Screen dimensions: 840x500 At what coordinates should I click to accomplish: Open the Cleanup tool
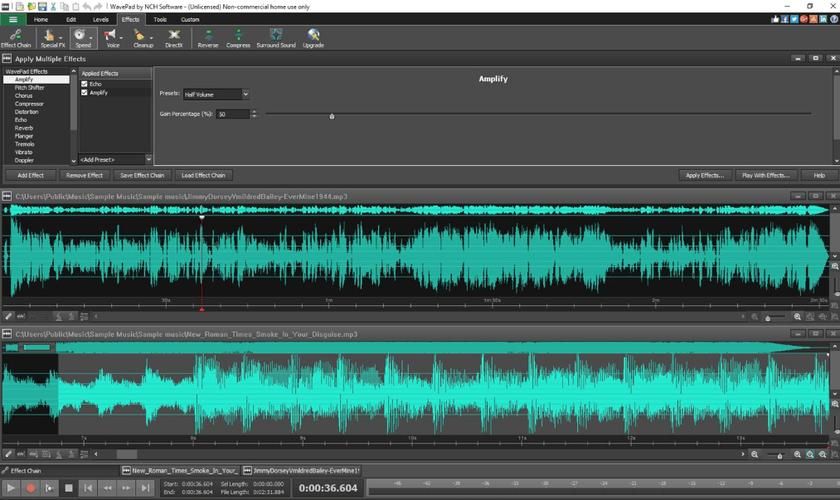click(141, 39)
